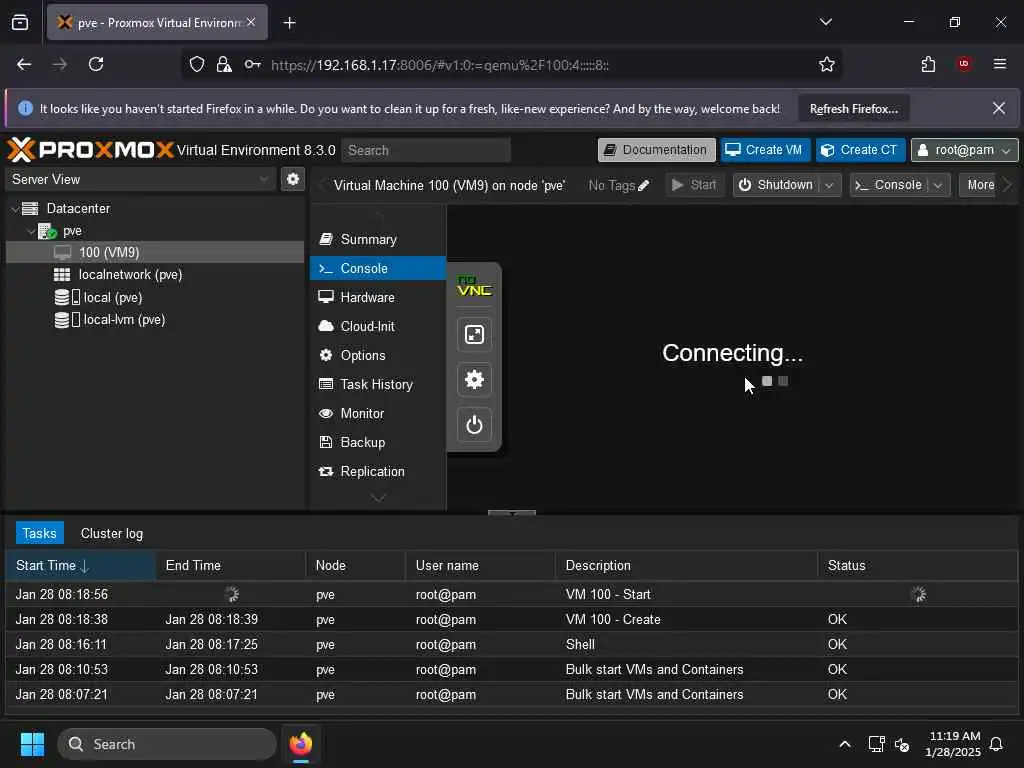Open Windows Start menu
Viewport: 1024px width, 768px height.
[32, 744]
